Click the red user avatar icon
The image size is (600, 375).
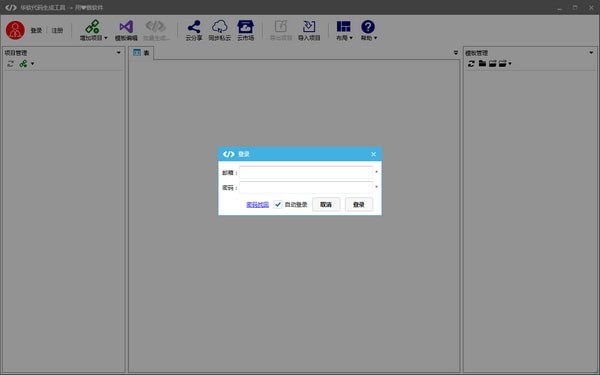point(15,30)
